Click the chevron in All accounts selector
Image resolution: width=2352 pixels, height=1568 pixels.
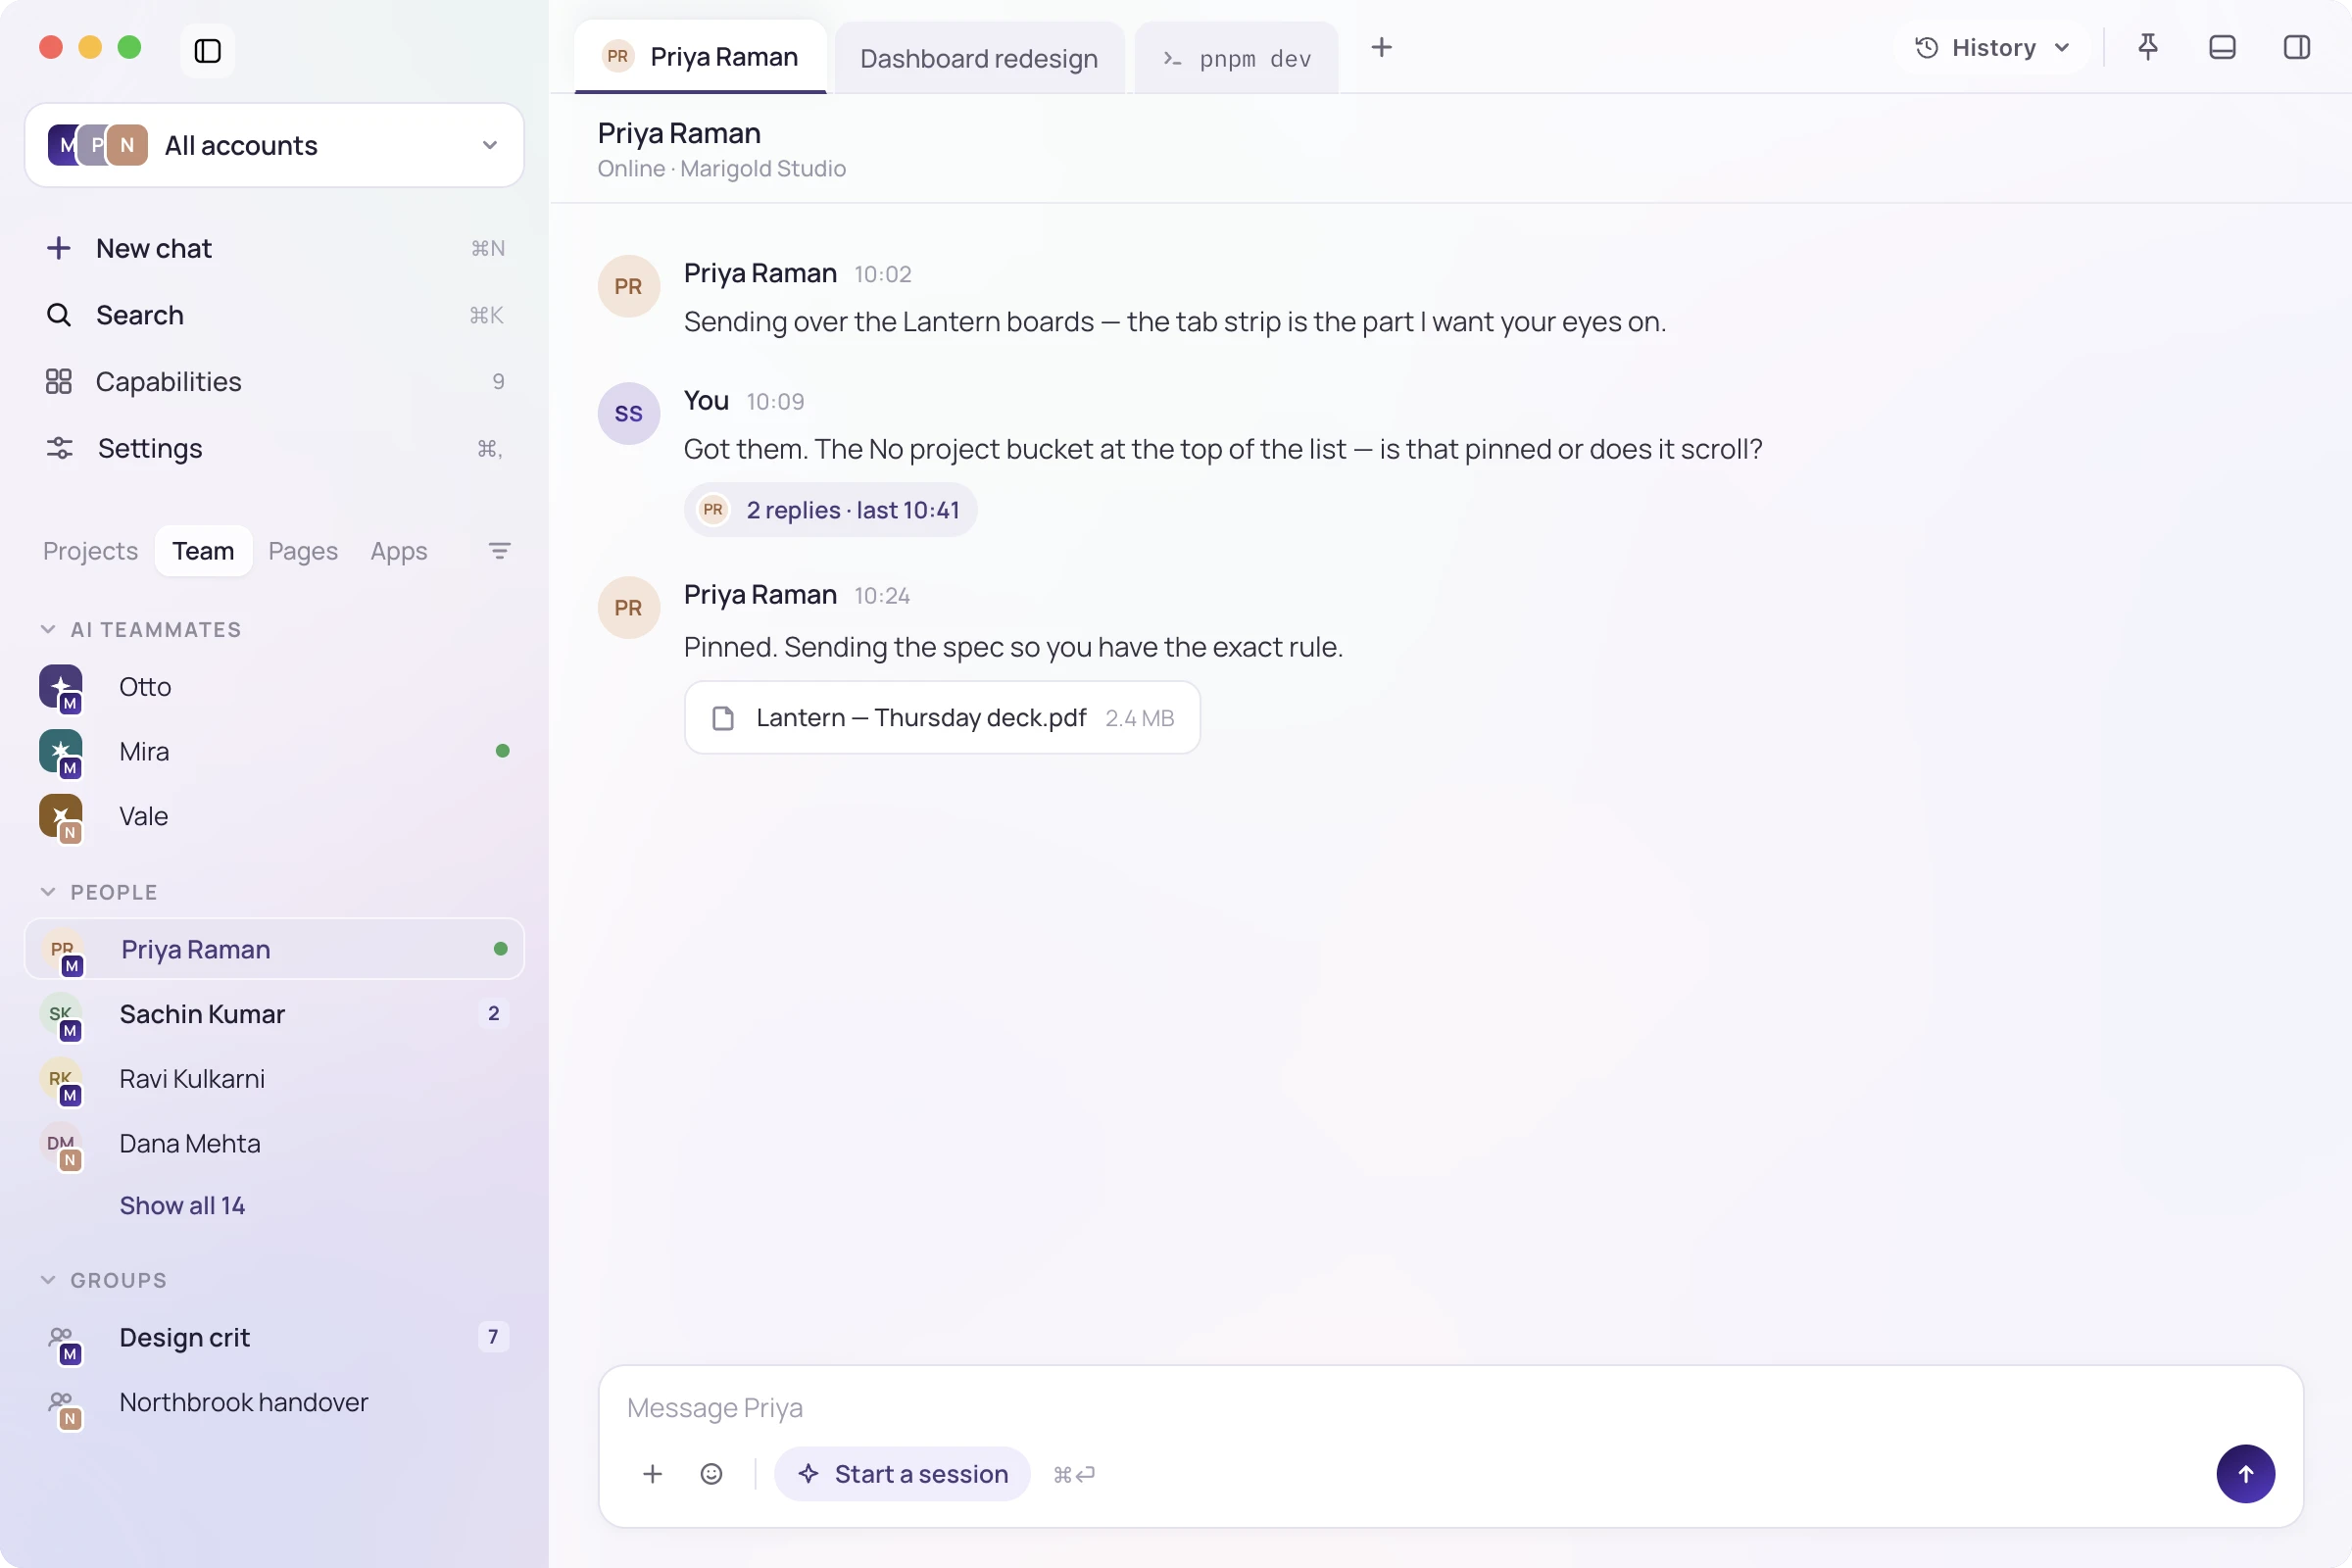click(x=489, y=145)
